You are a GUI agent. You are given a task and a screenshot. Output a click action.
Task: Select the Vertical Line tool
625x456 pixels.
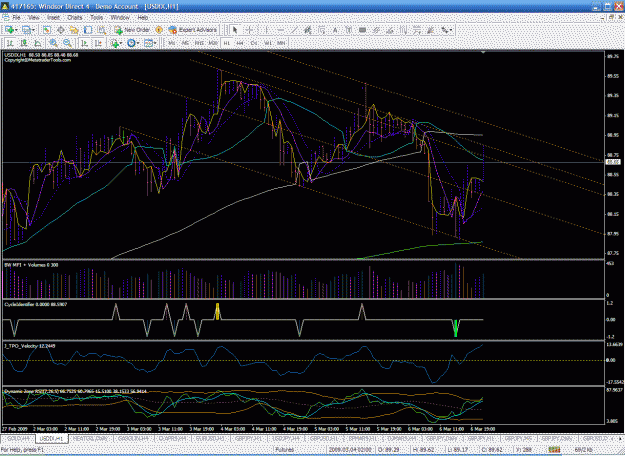[x=266, y=30]
